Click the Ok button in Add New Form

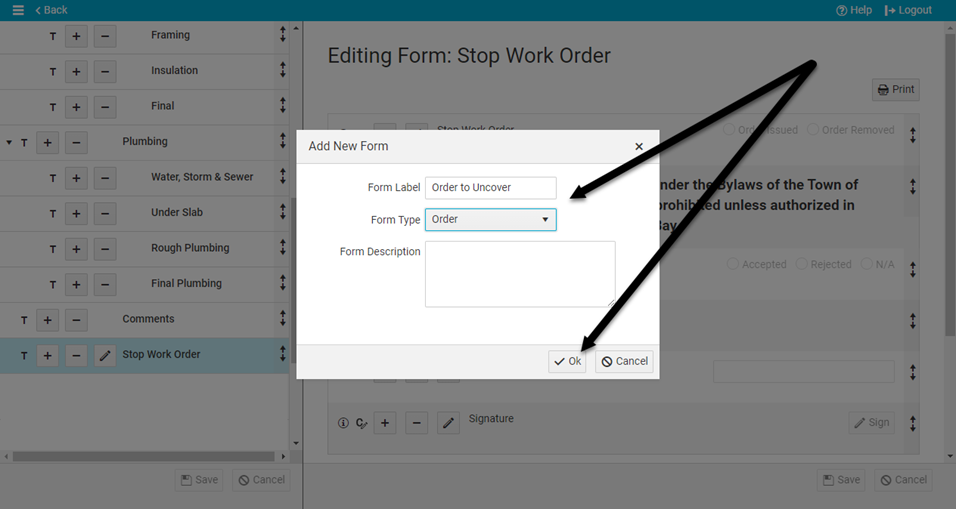pyautogui.click(x=567, y=361)
